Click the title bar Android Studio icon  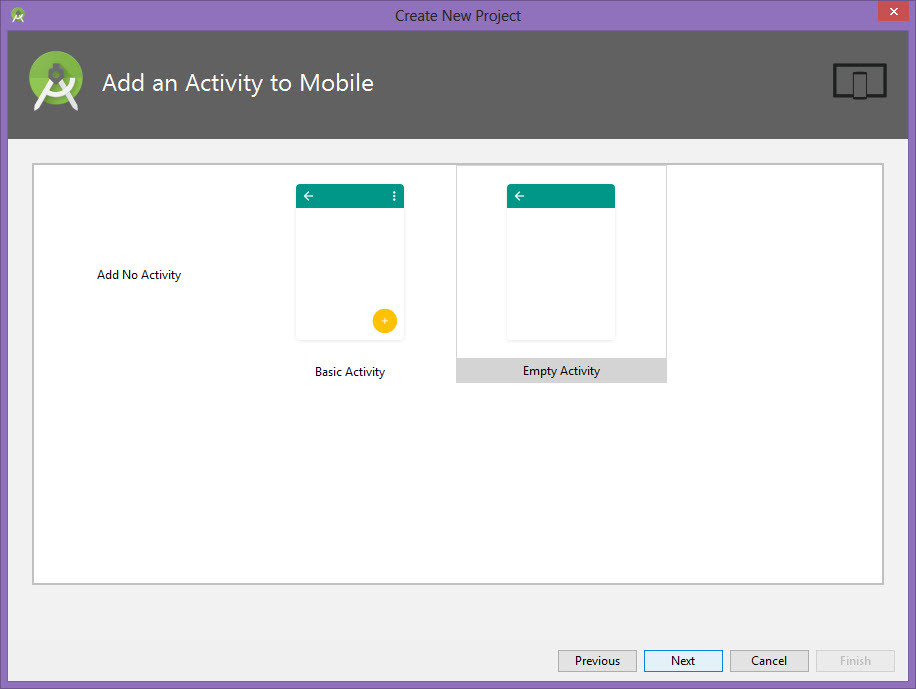click(18, 15)
